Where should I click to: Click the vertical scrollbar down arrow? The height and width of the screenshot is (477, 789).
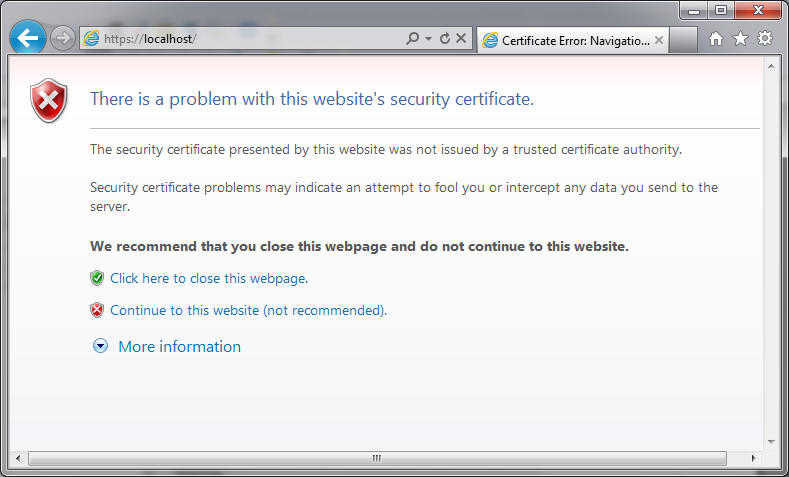click(771, 442)
